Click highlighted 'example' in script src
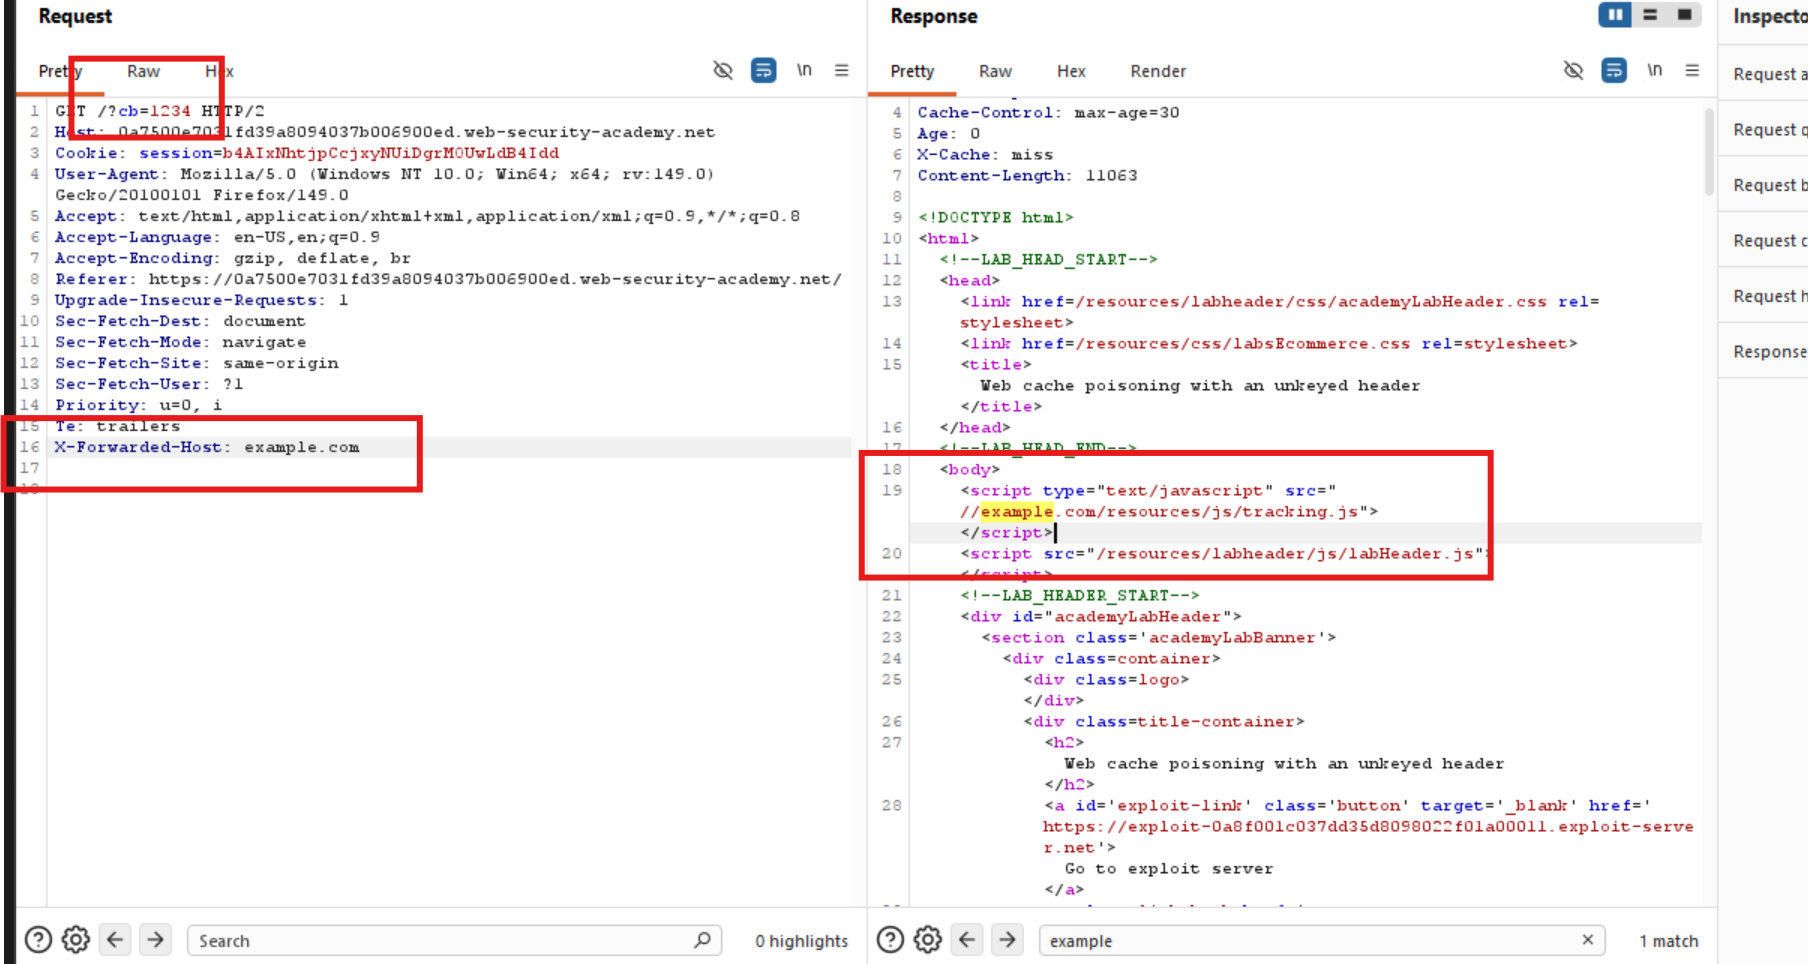 tap(1017, 511)
